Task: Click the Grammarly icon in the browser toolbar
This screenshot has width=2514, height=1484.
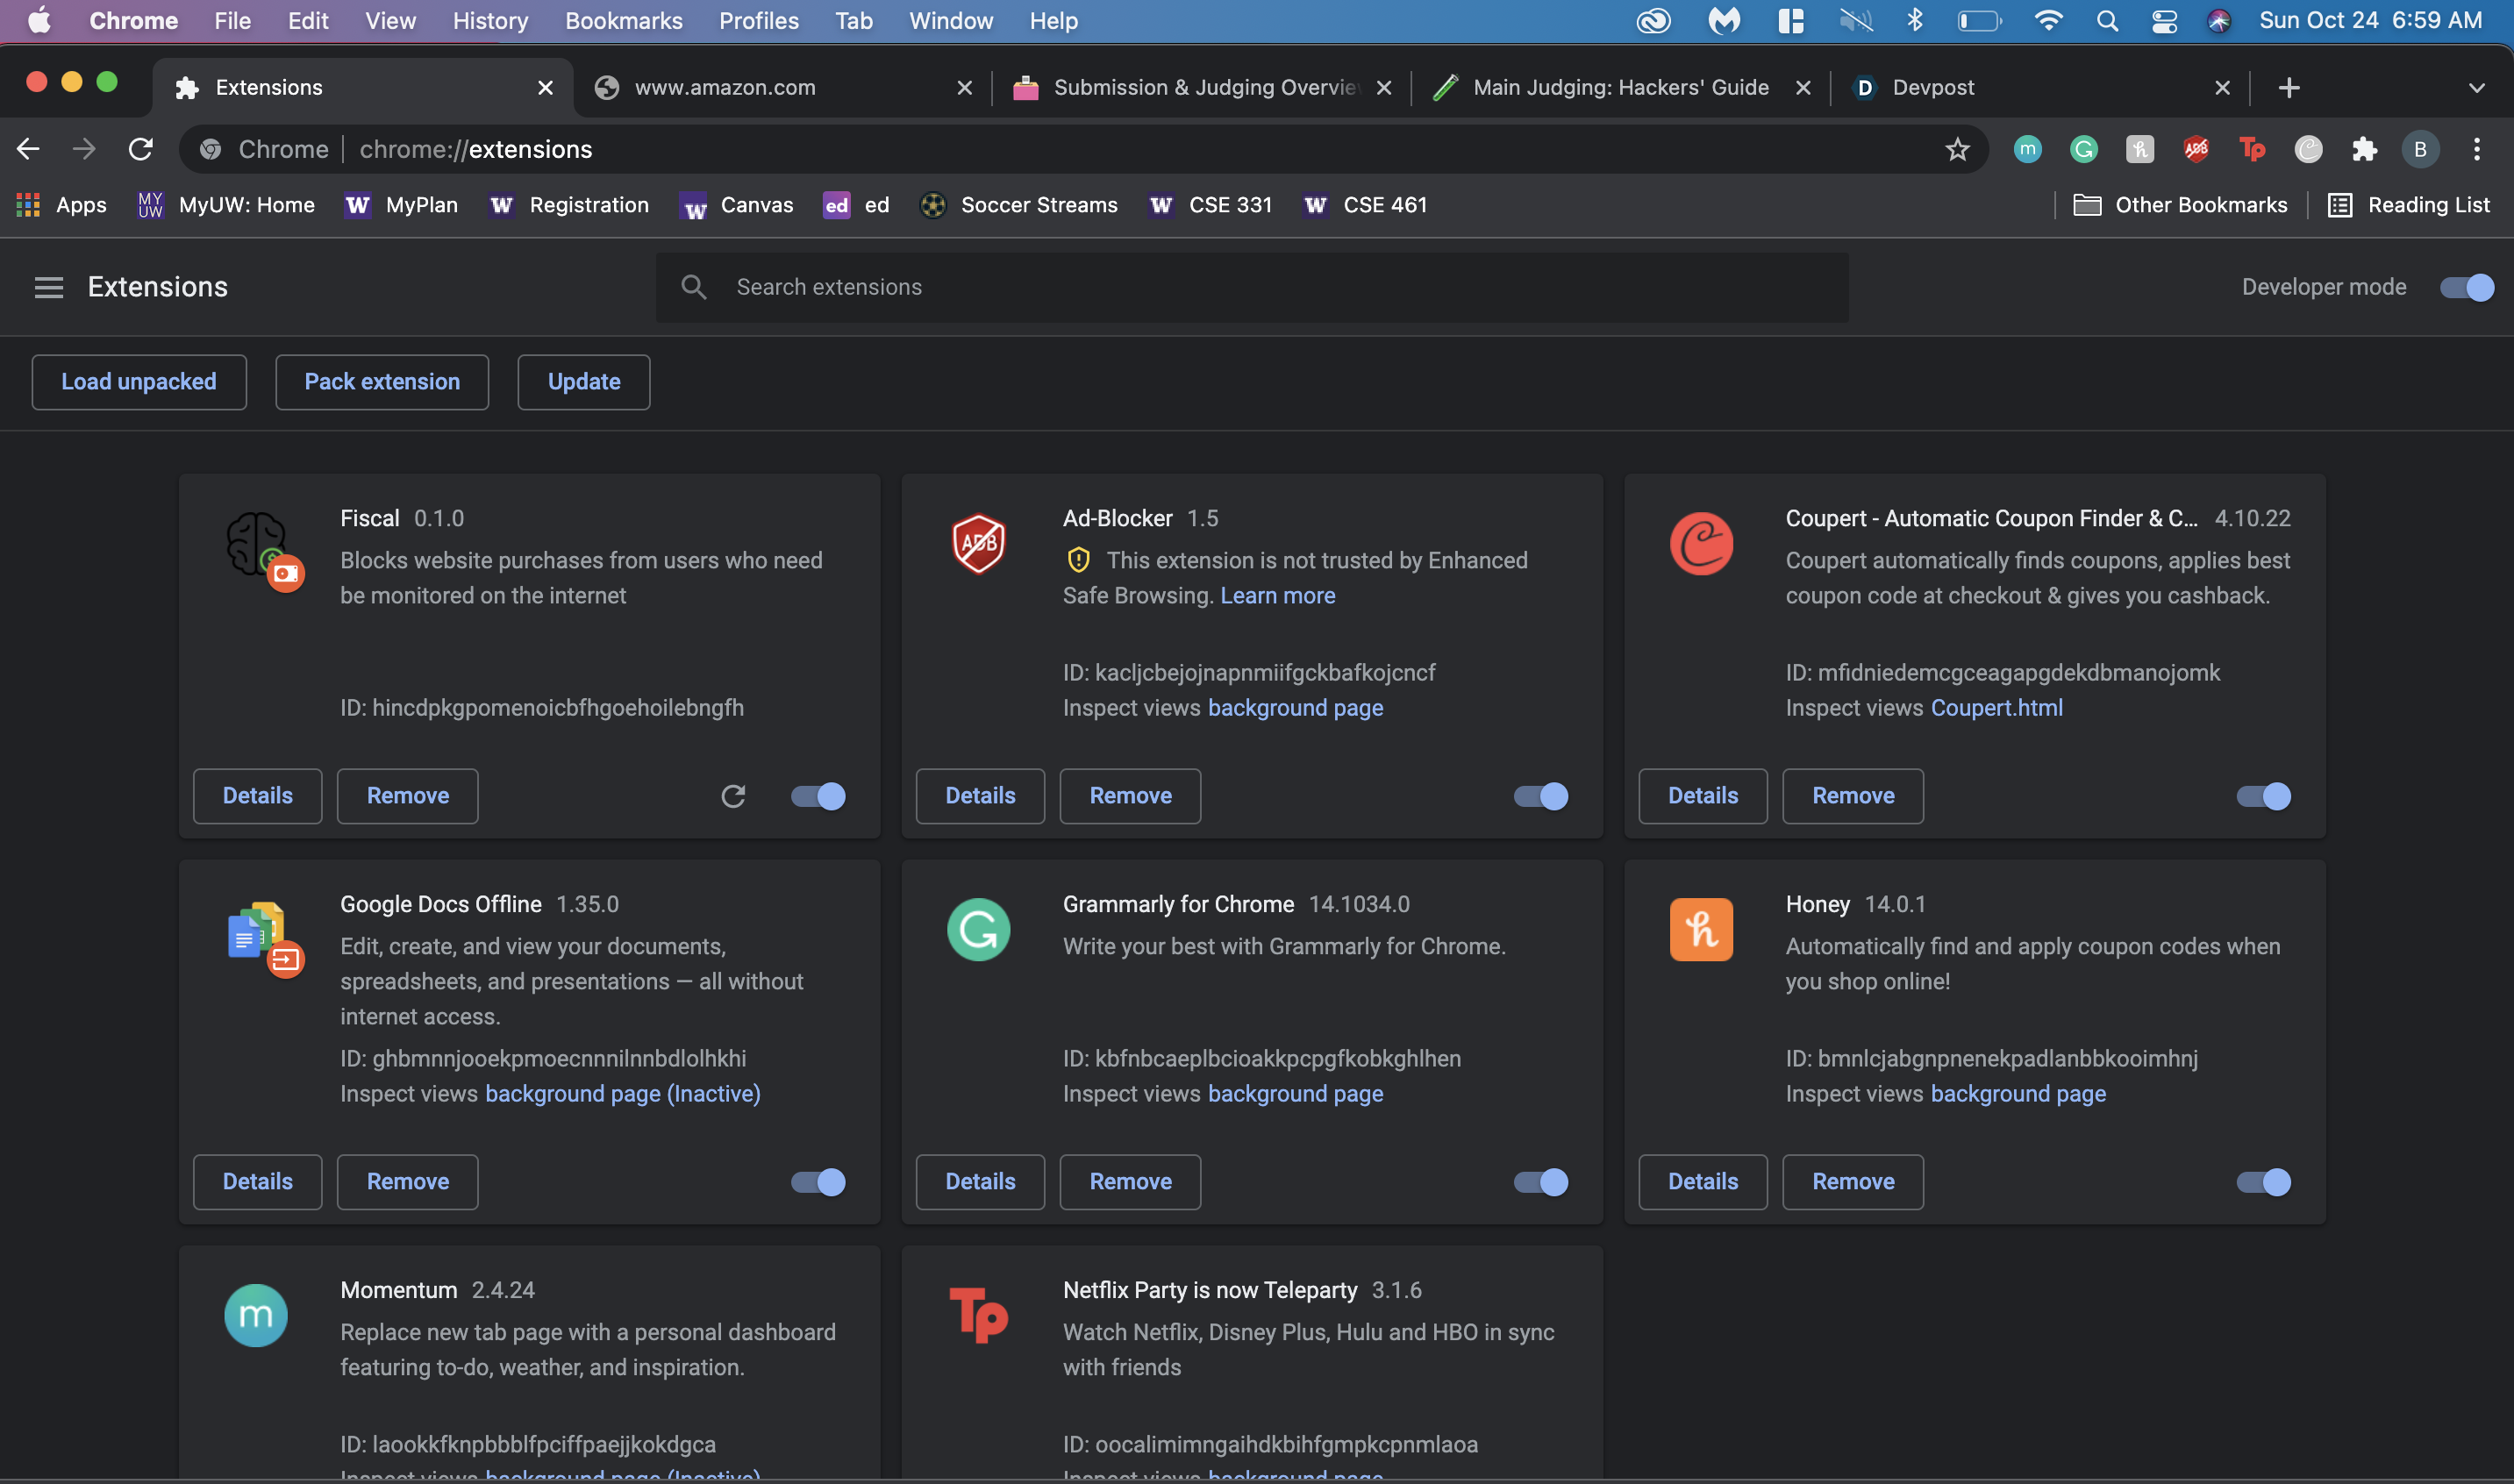Action: [2083, 150]
